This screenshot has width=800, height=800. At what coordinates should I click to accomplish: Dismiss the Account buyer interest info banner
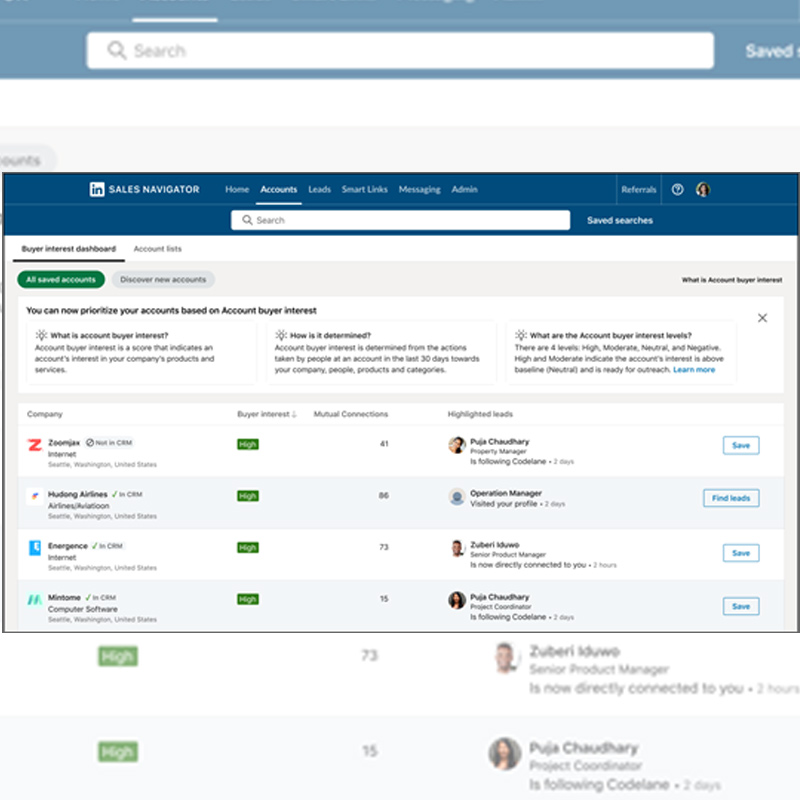click(762, 317)
